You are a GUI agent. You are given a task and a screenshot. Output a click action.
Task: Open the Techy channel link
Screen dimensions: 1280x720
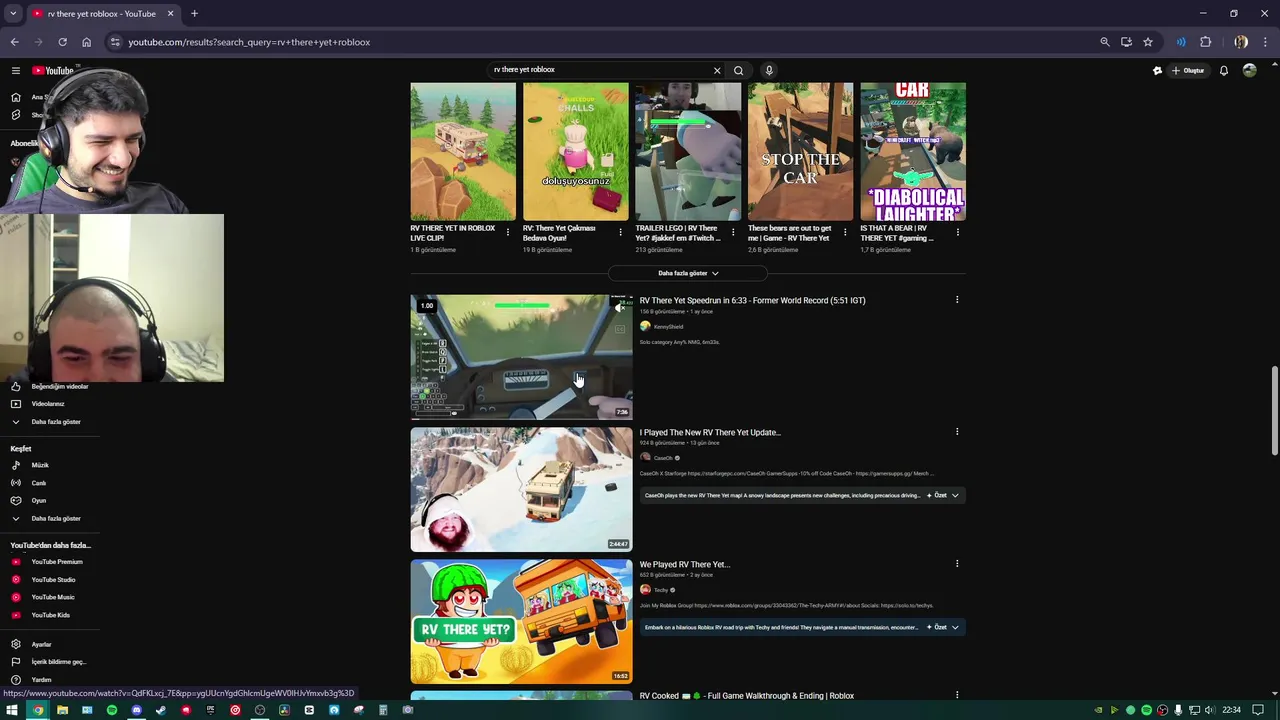[660, 590]
